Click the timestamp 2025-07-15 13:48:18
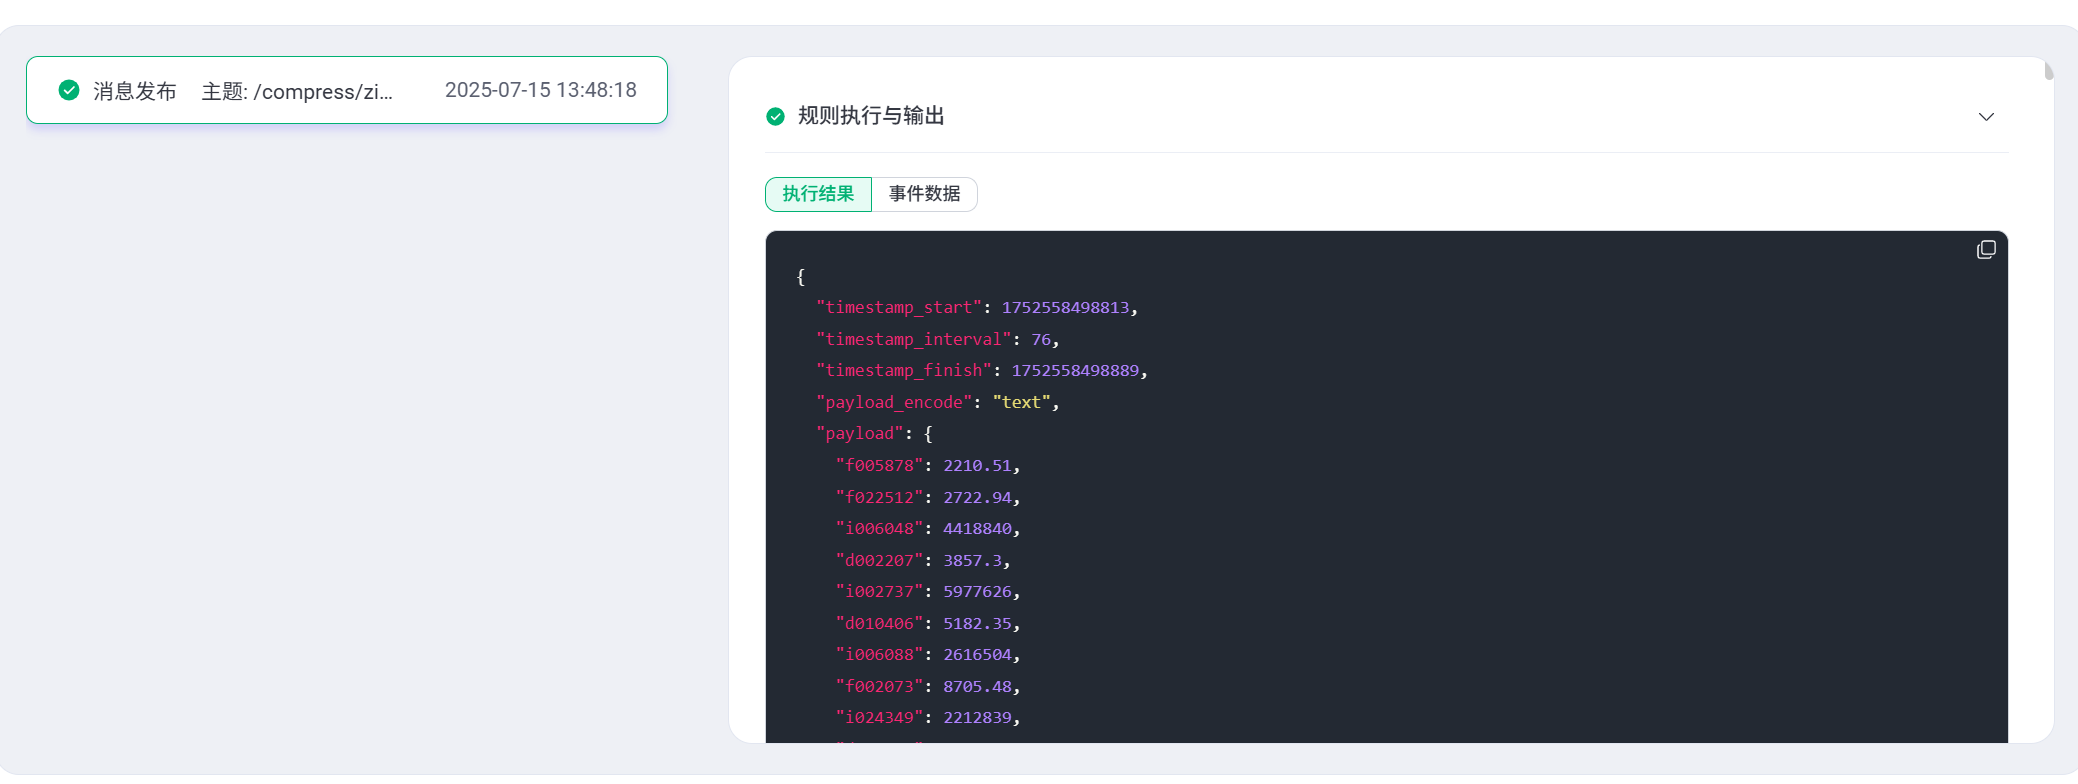 (541, 90)
